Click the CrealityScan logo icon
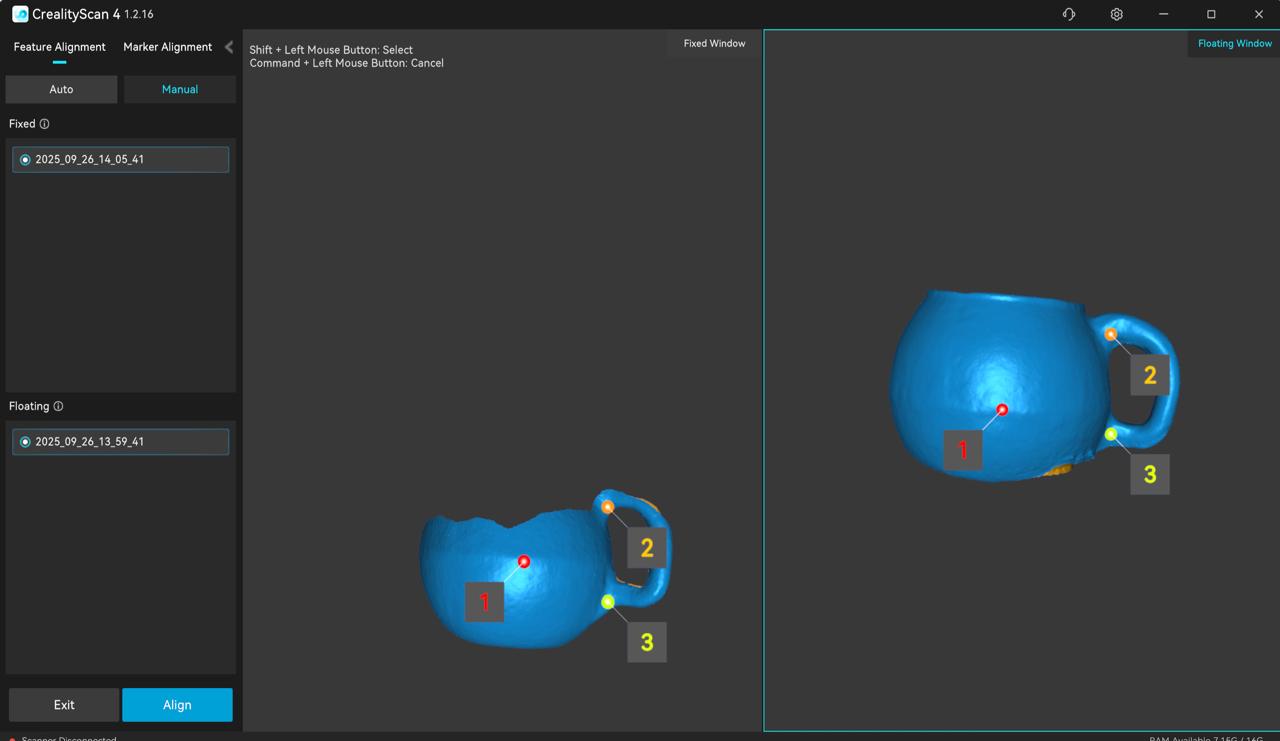Image resolution: width=1280 pixels, height=741 pixels. tap(20, 14)
